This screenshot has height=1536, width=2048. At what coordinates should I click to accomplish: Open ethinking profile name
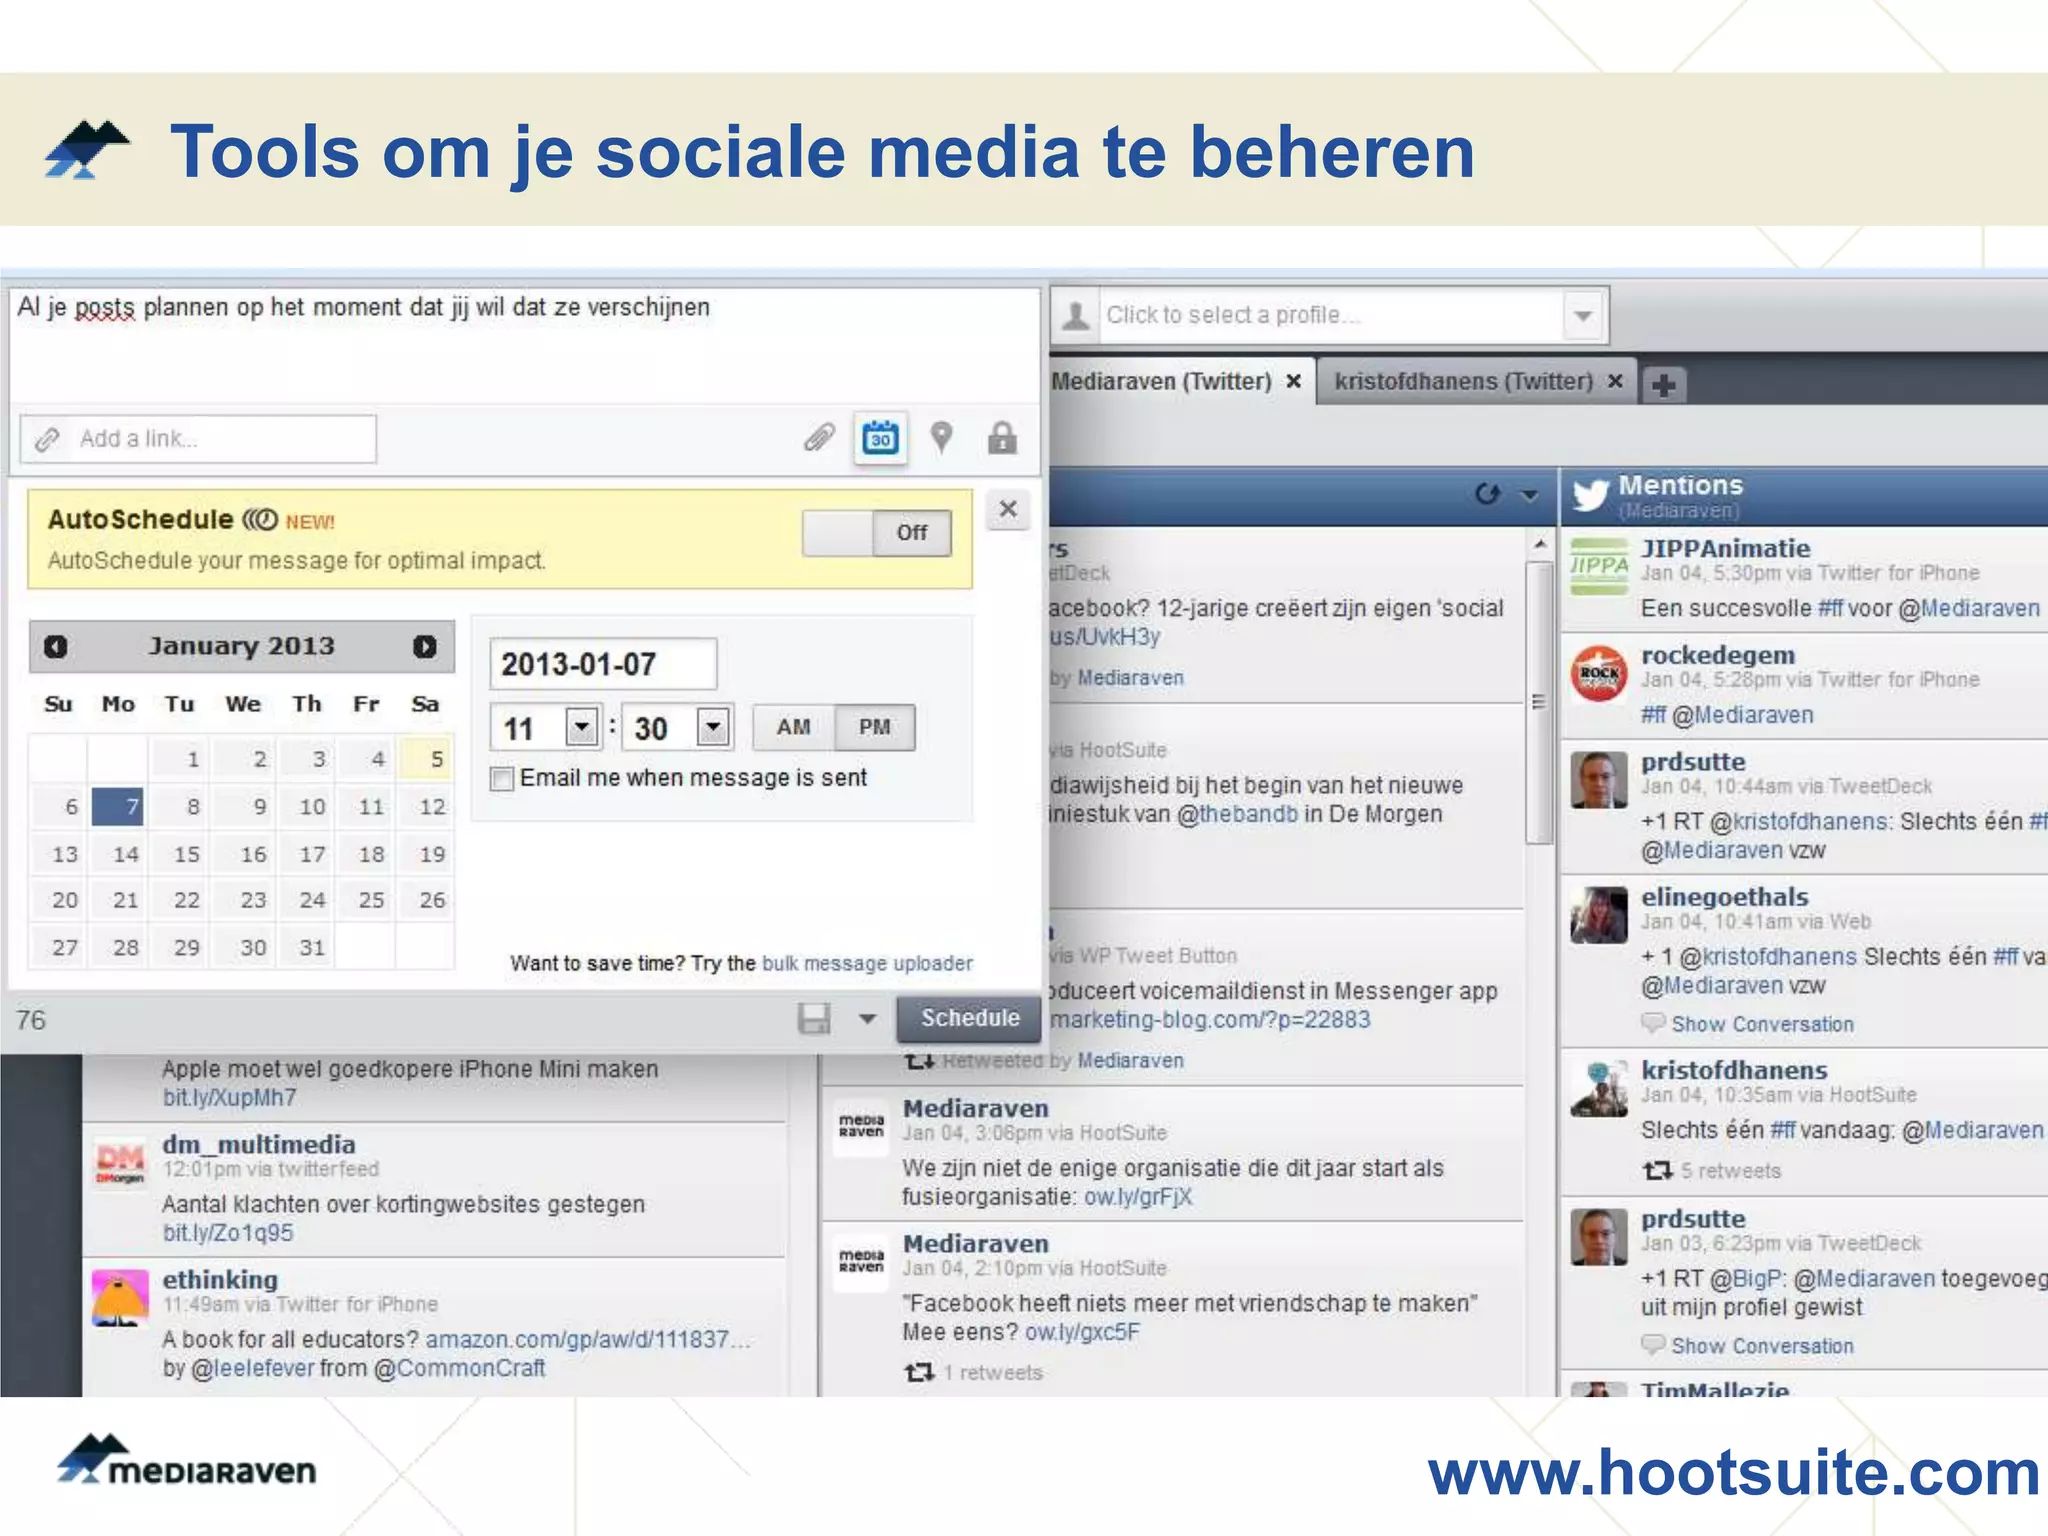220,1280
